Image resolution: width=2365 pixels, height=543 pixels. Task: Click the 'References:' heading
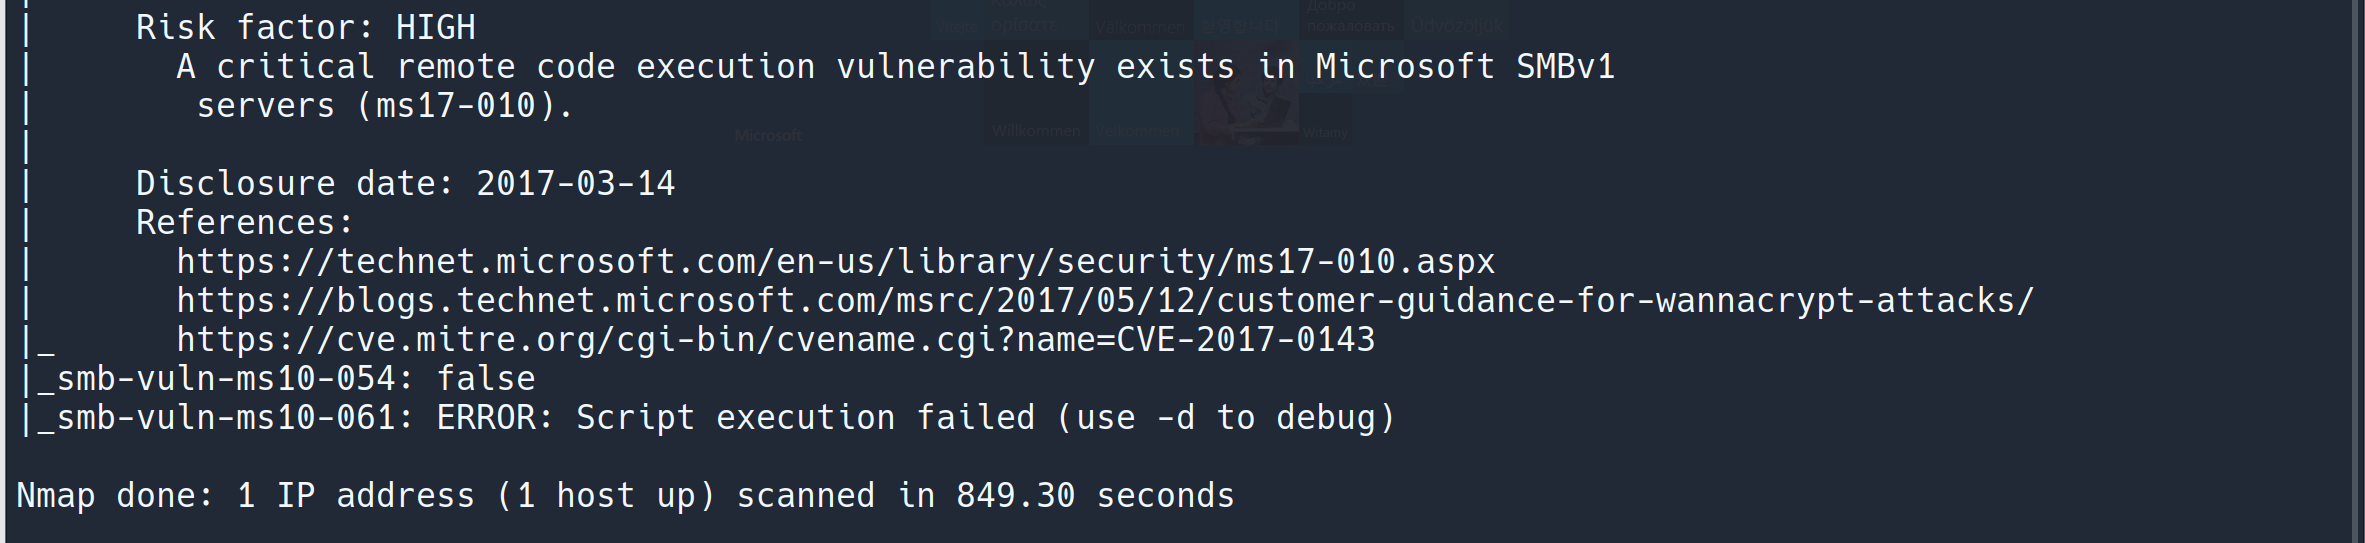[x=245, y=223]
